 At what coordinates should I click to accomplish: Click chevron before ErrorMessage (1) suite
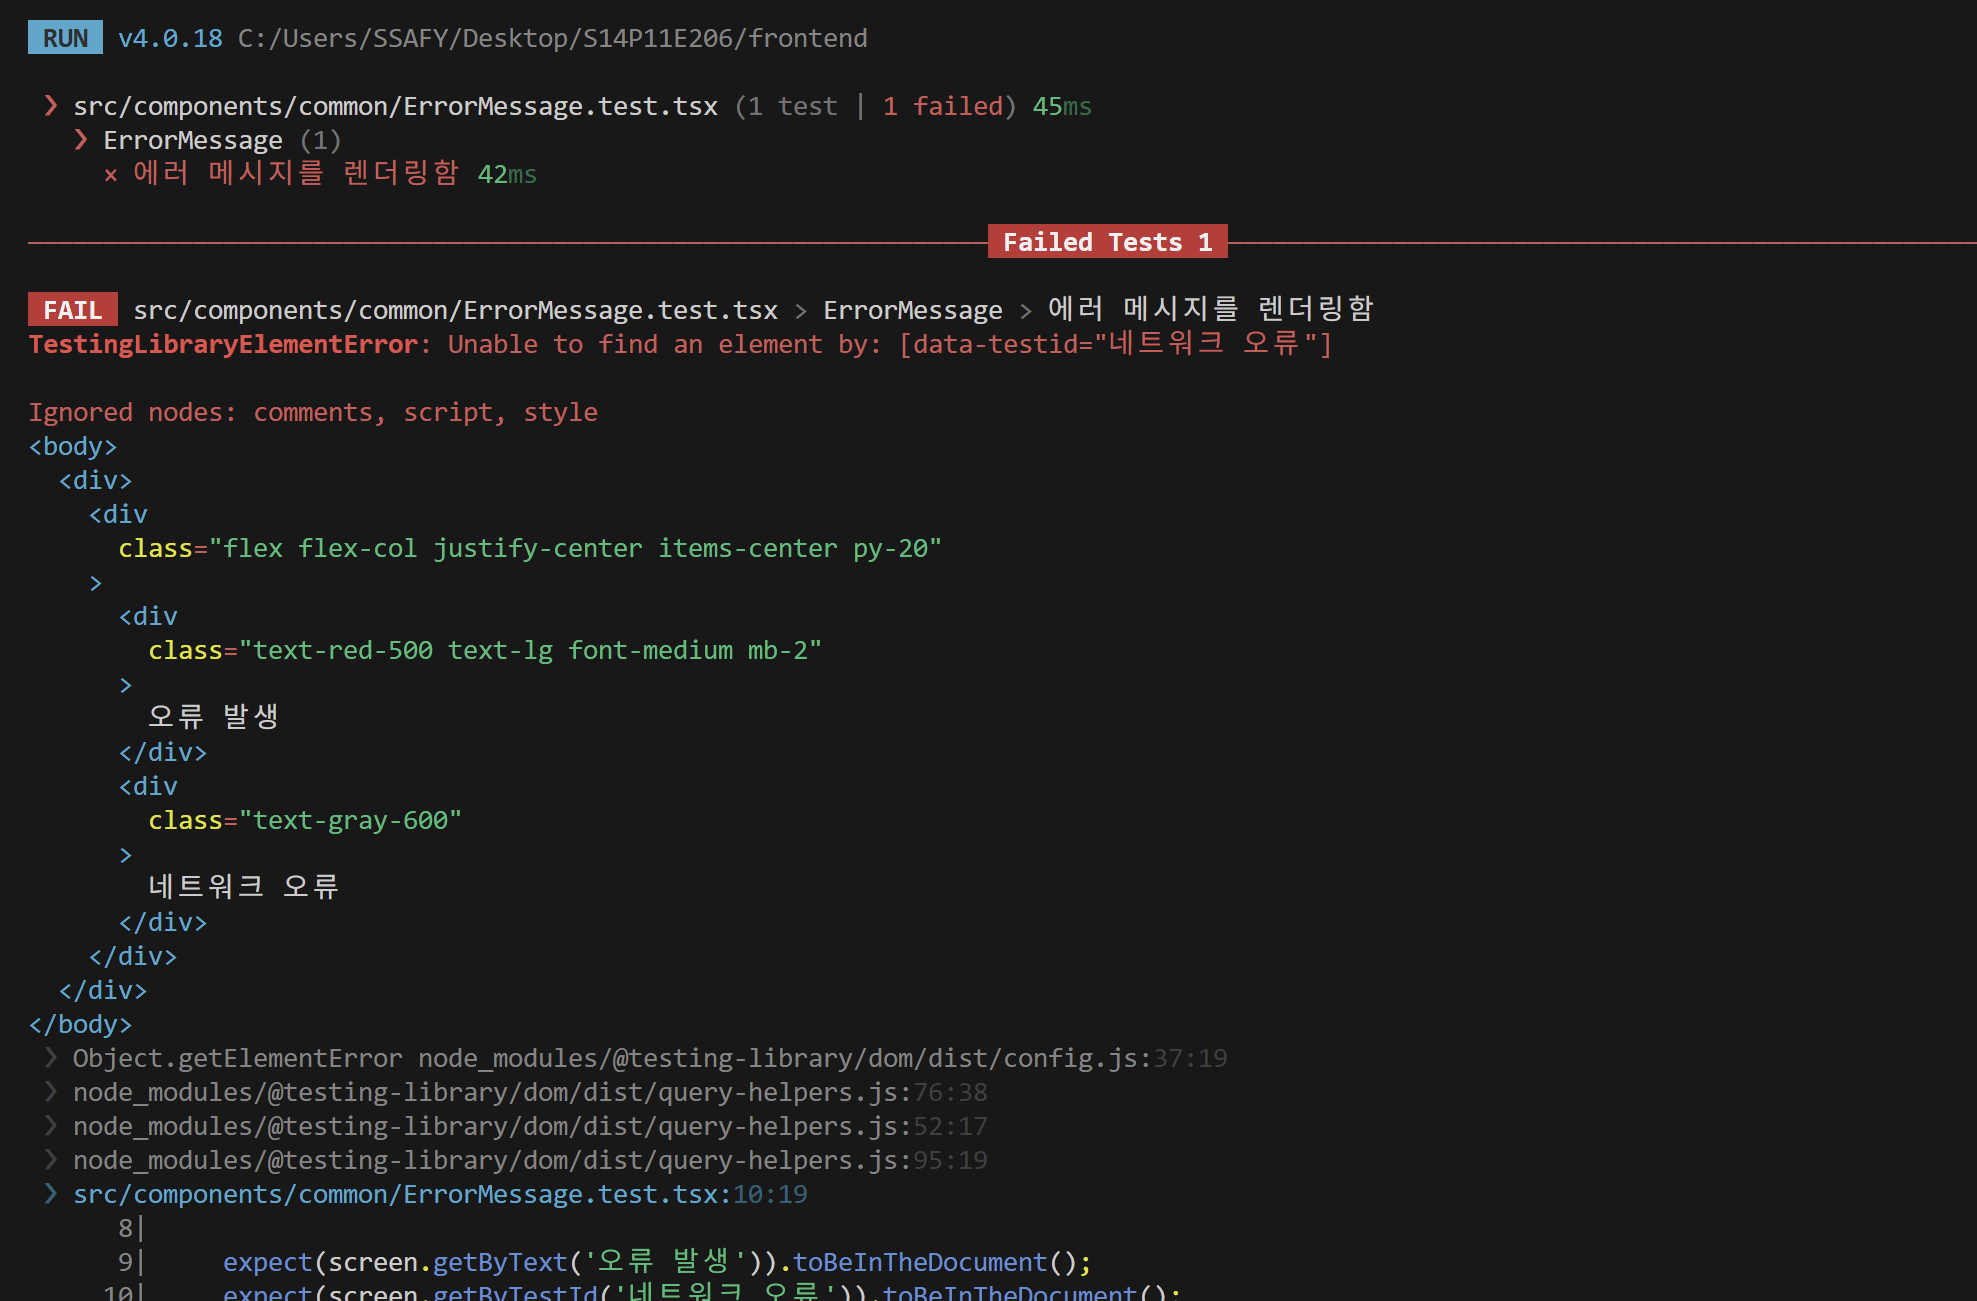coord(81,140)
